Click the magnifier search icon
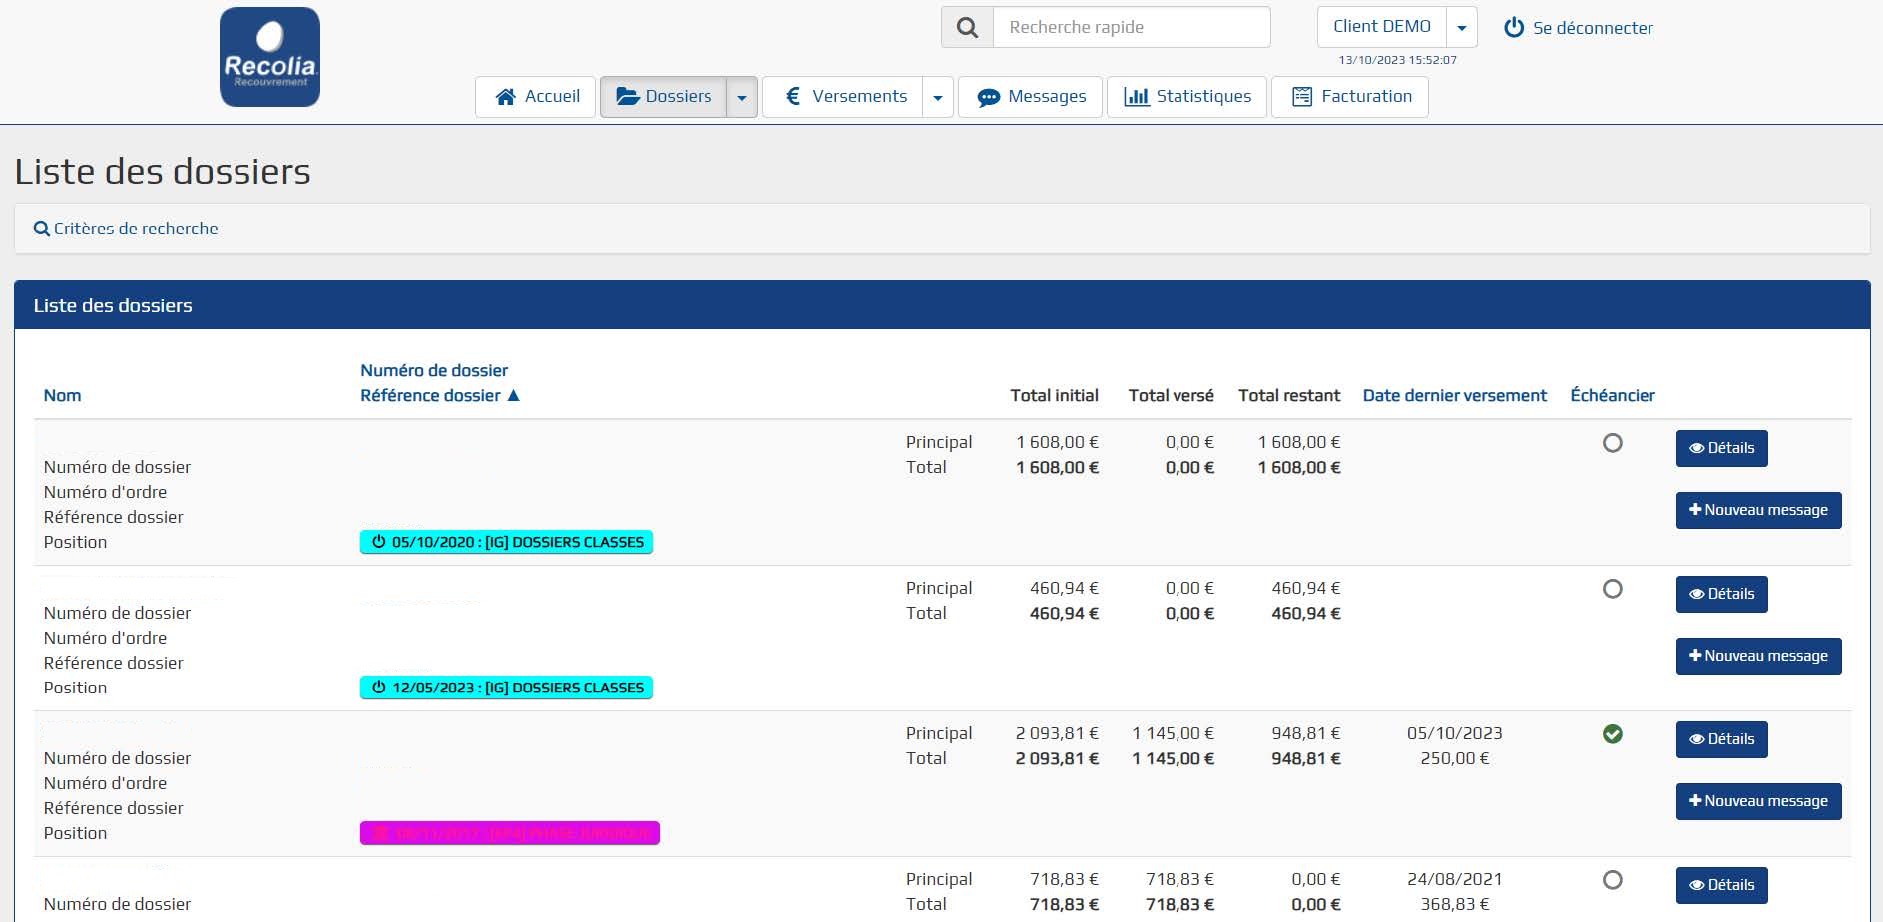This screenshot has width=1883, height=922. pos(967,27)
